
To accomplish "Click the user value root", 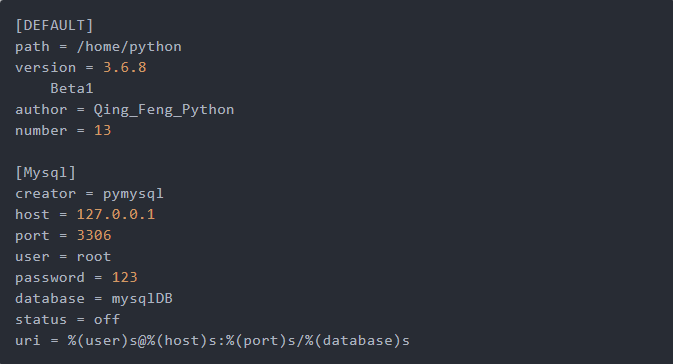I will (x=94, y=257).
